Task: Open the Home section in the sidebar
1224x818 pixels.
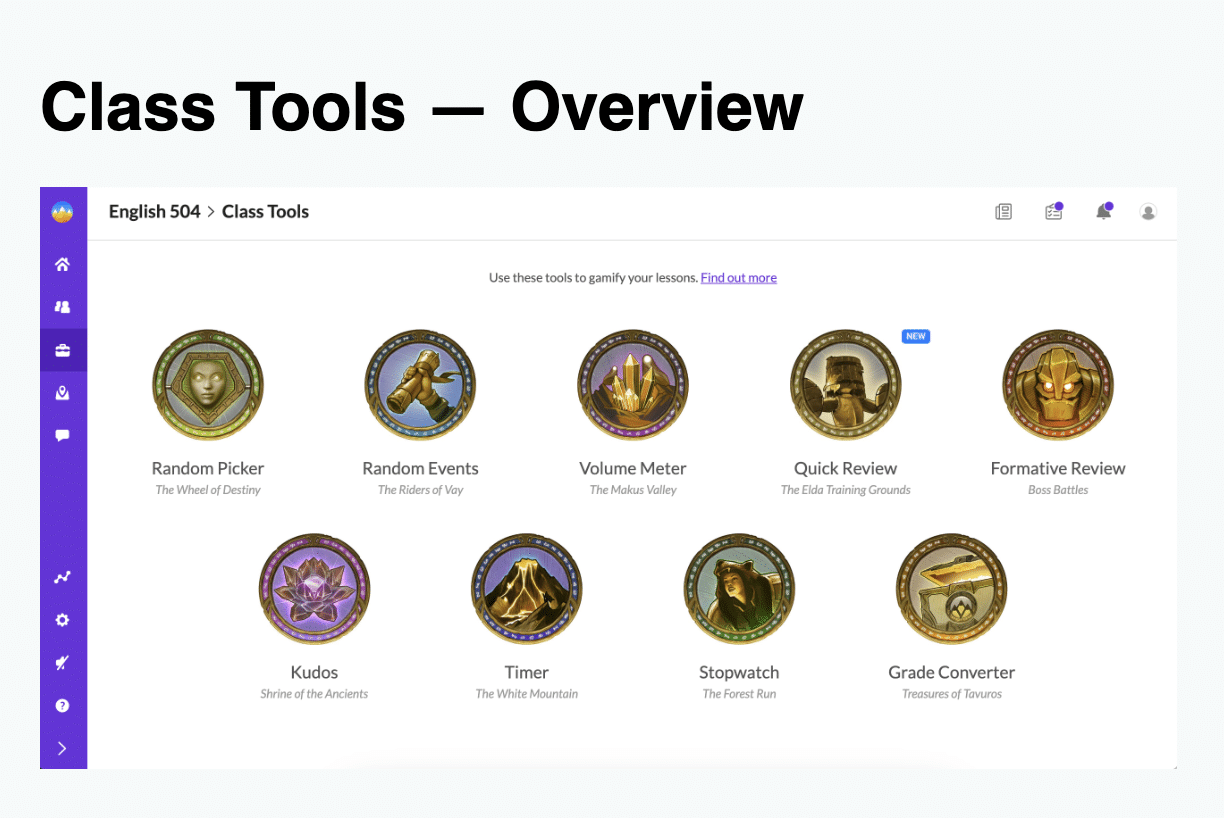Action: tap(63, 264)
